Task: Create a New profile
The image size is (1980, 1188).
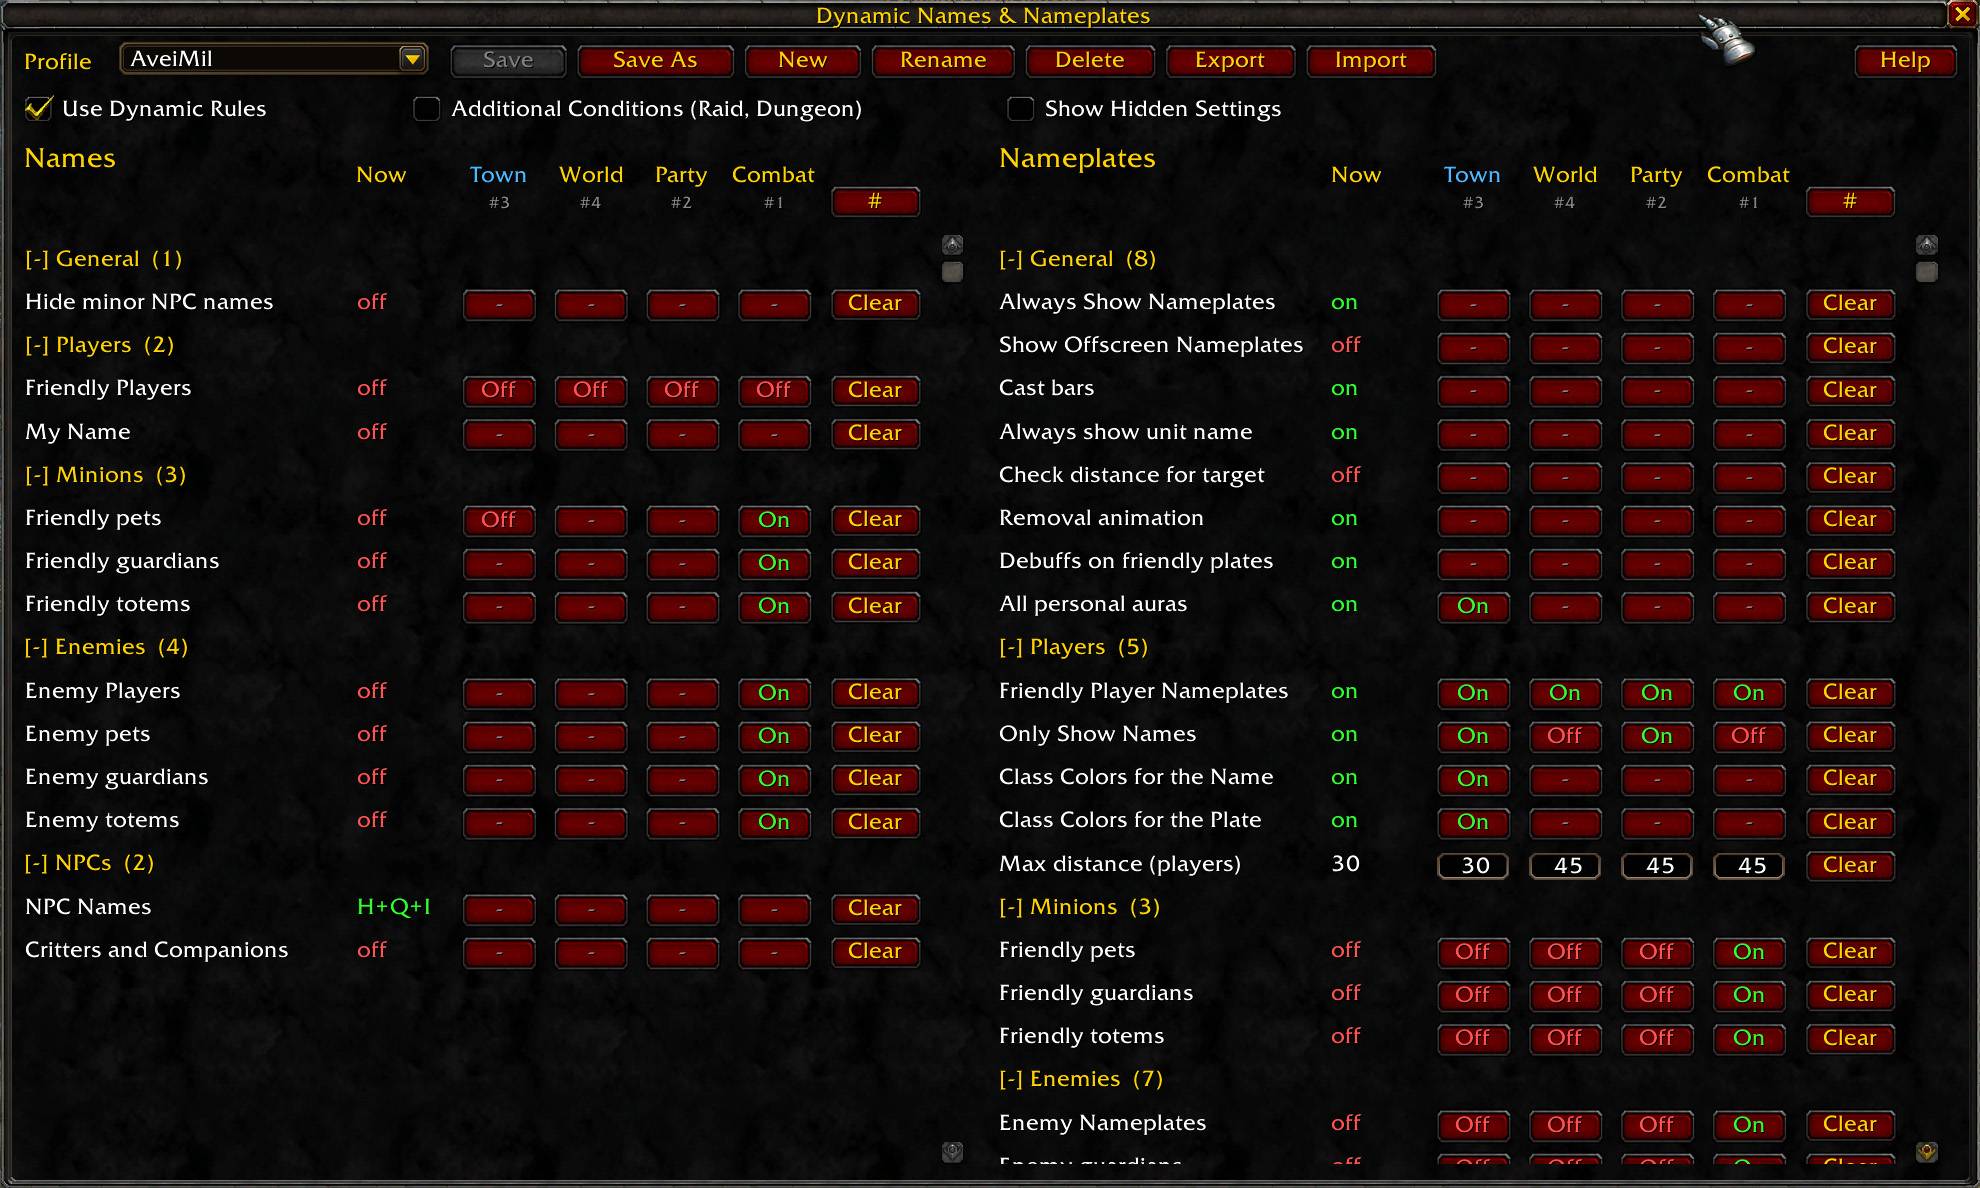Action: tap(802, 60)
